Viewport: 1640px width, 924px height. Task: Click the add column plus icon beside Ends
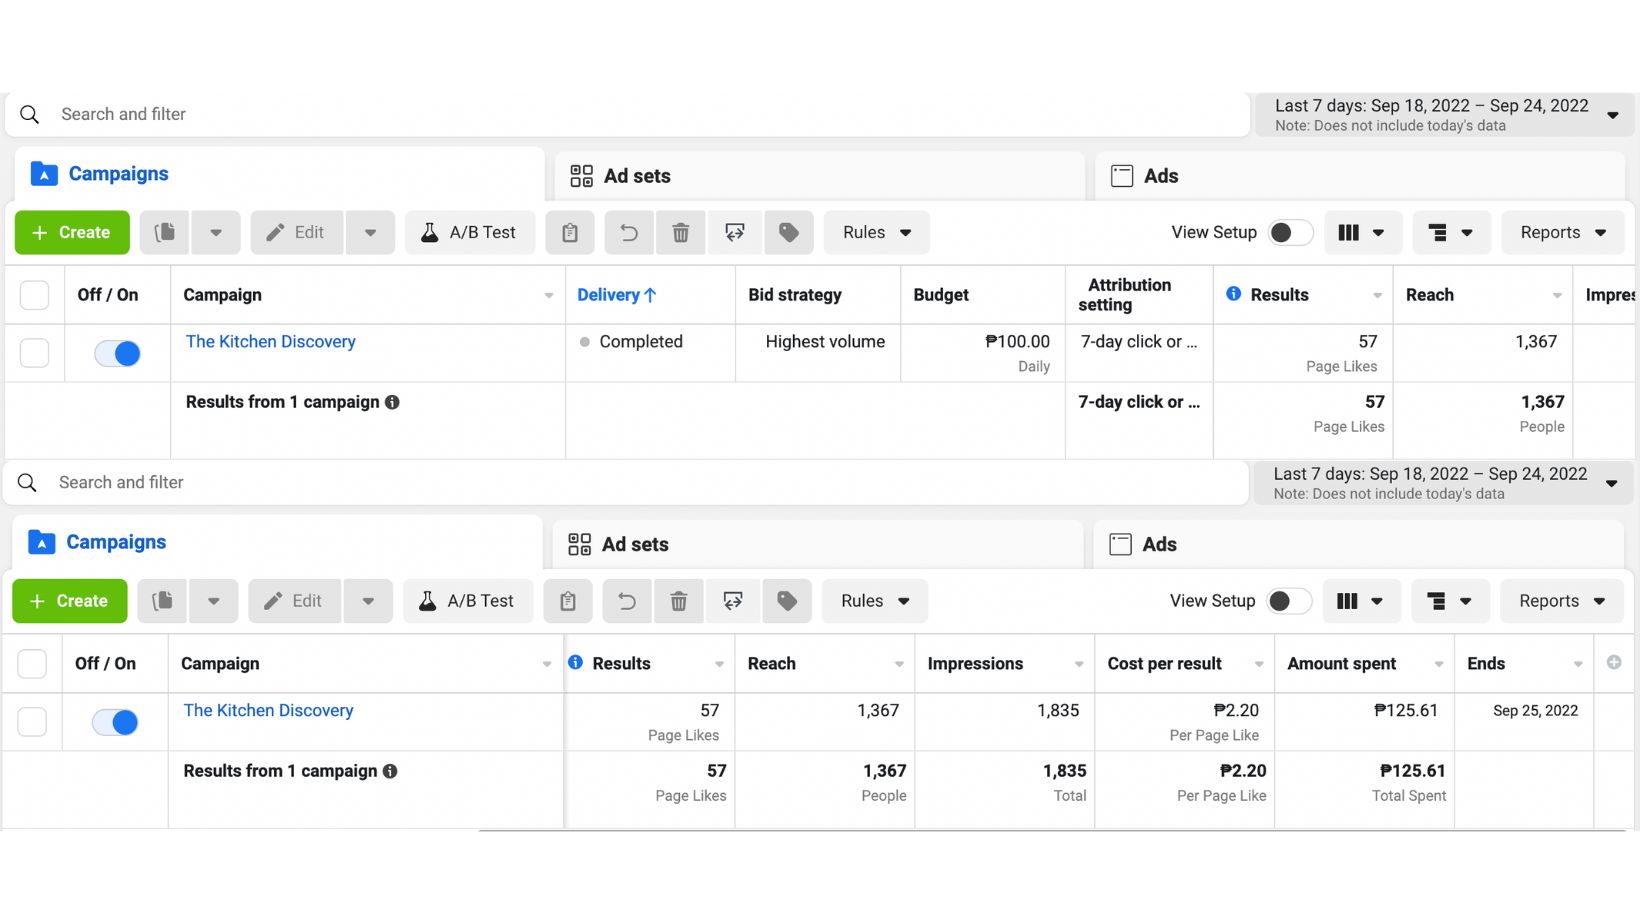(x=1613, y=663)
